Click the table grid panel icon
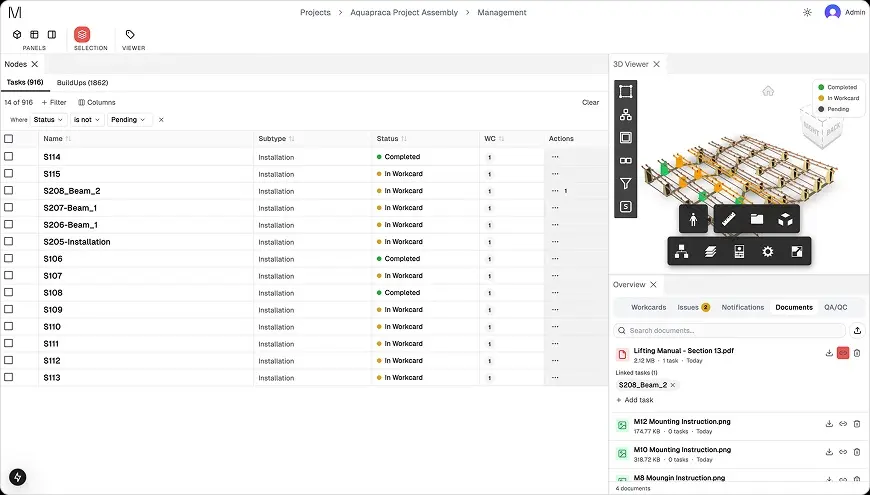Screen dimensions: 870x495 tap(34, 34)
